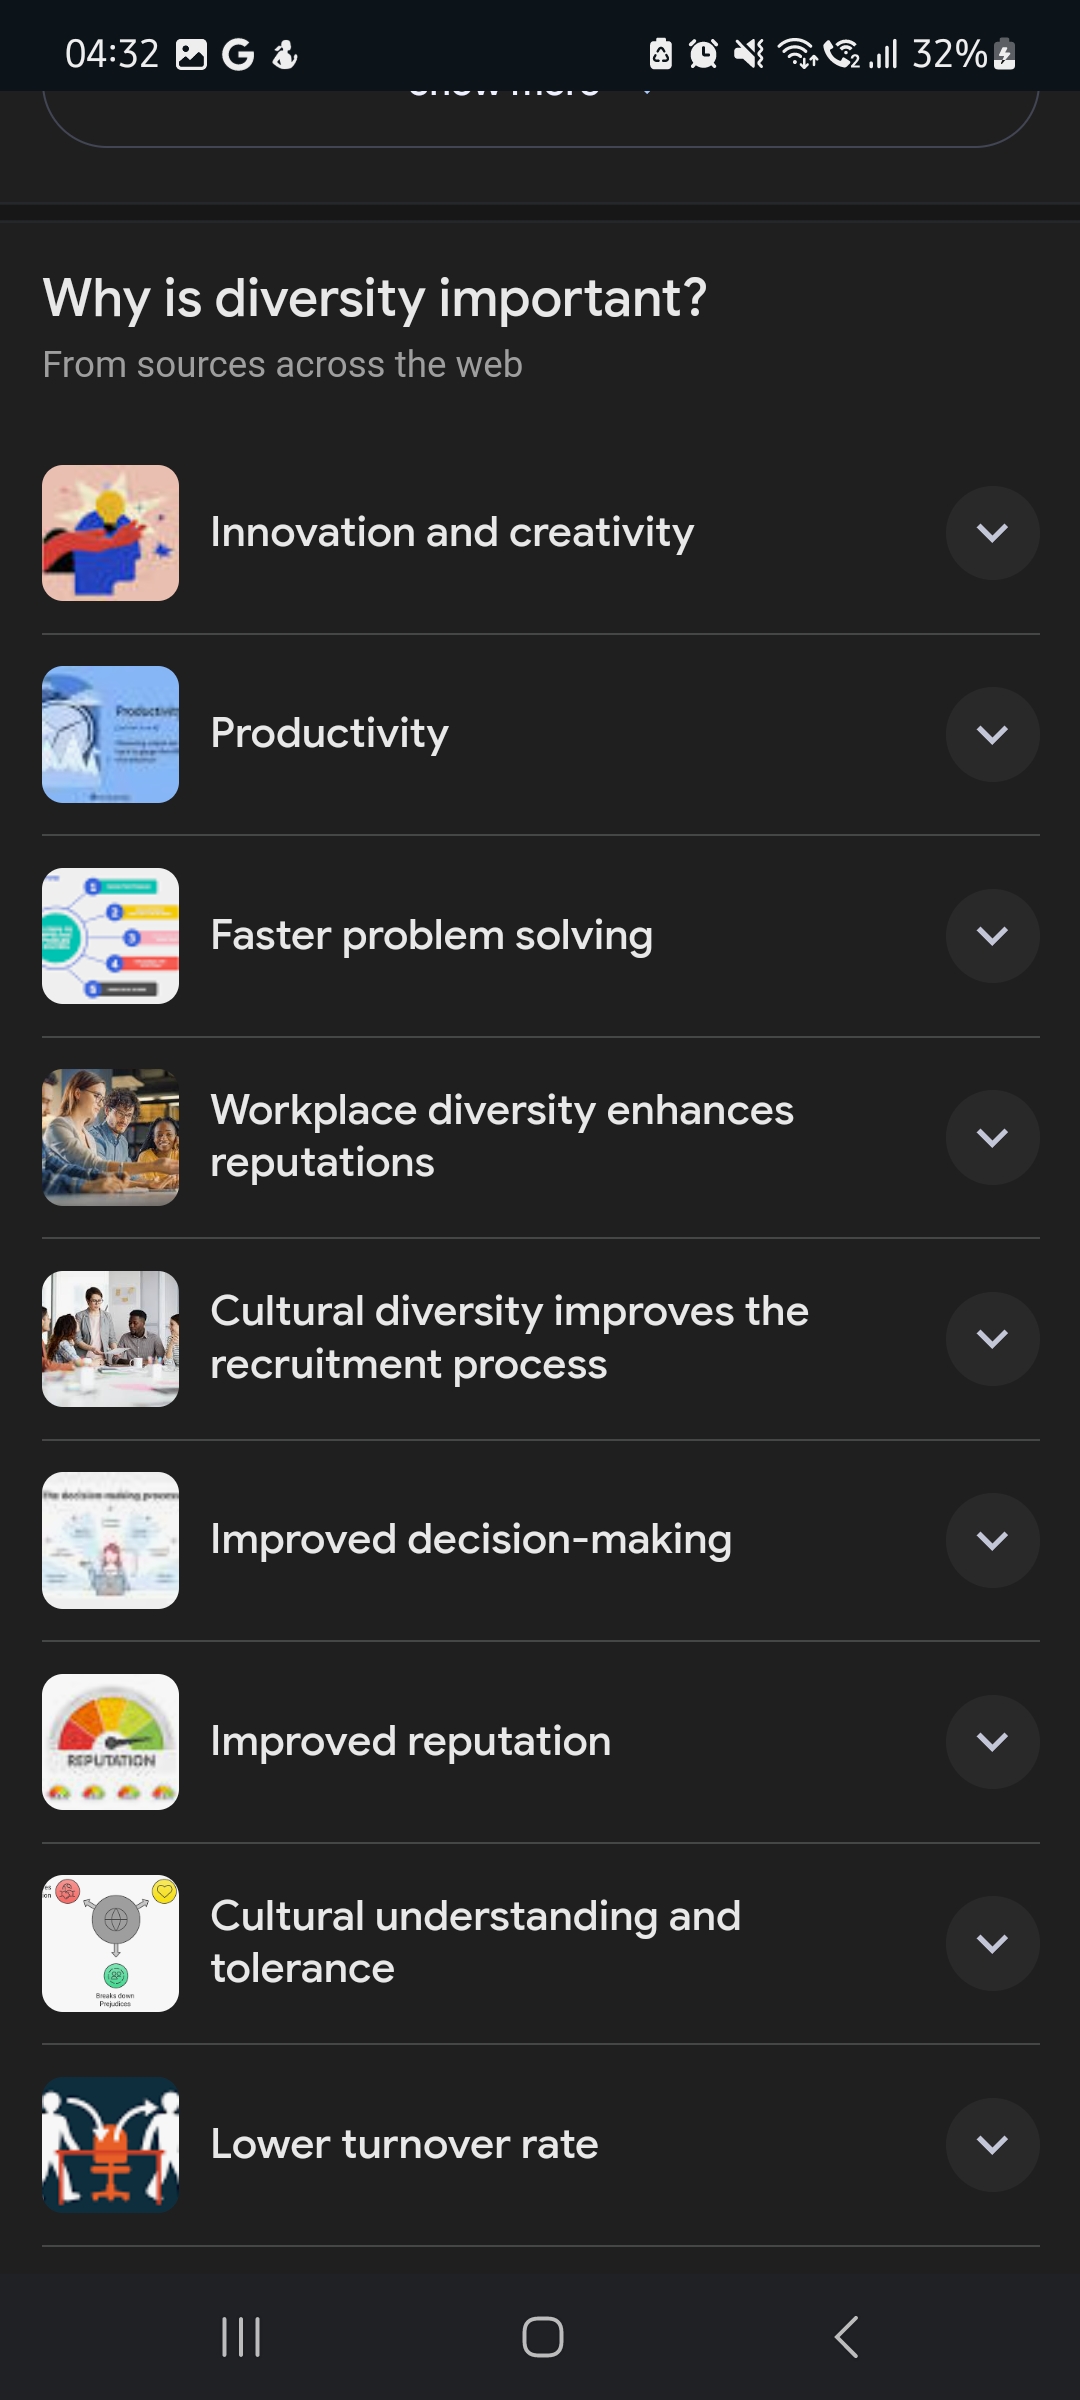Expand Workplace diversity enhances reputations chevron
This screenshot has height=2400, width=1080.
coord(992,1137)
